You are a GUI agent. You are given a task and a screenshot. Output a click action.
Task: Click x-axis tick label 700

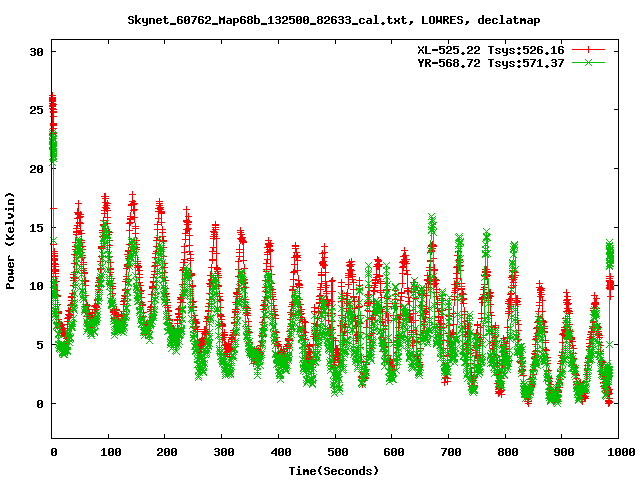point(450,452)
